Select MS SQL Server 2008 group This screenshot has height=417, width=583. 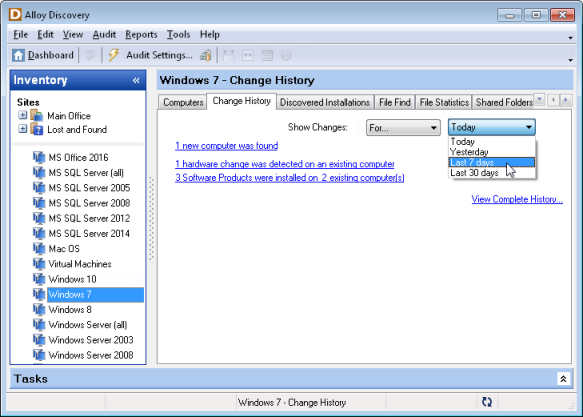click(89, 203)
